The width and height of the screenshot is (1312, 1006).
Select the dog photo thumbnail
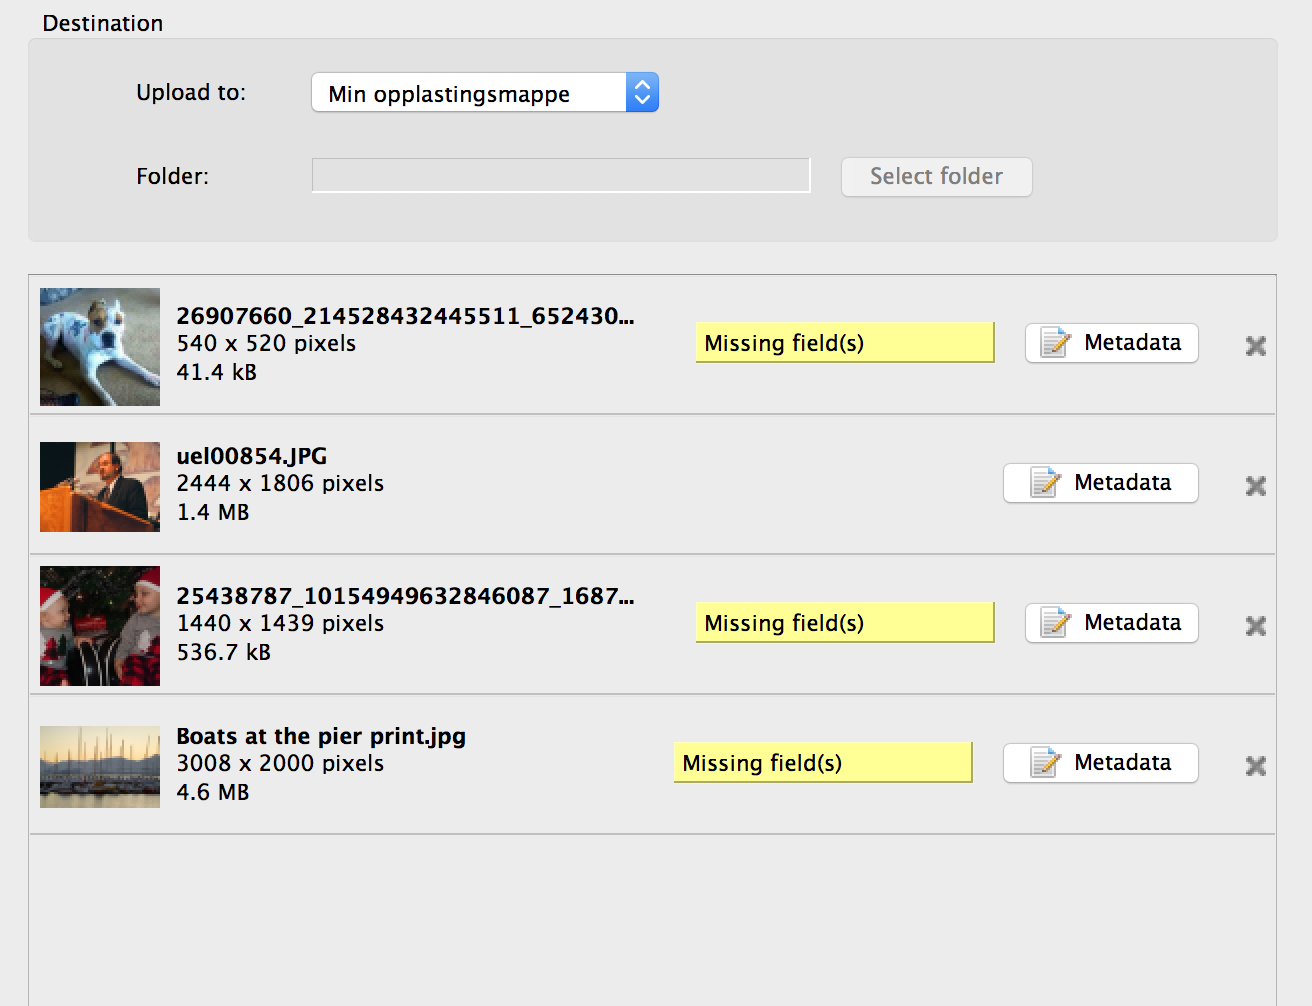point(100,347)
